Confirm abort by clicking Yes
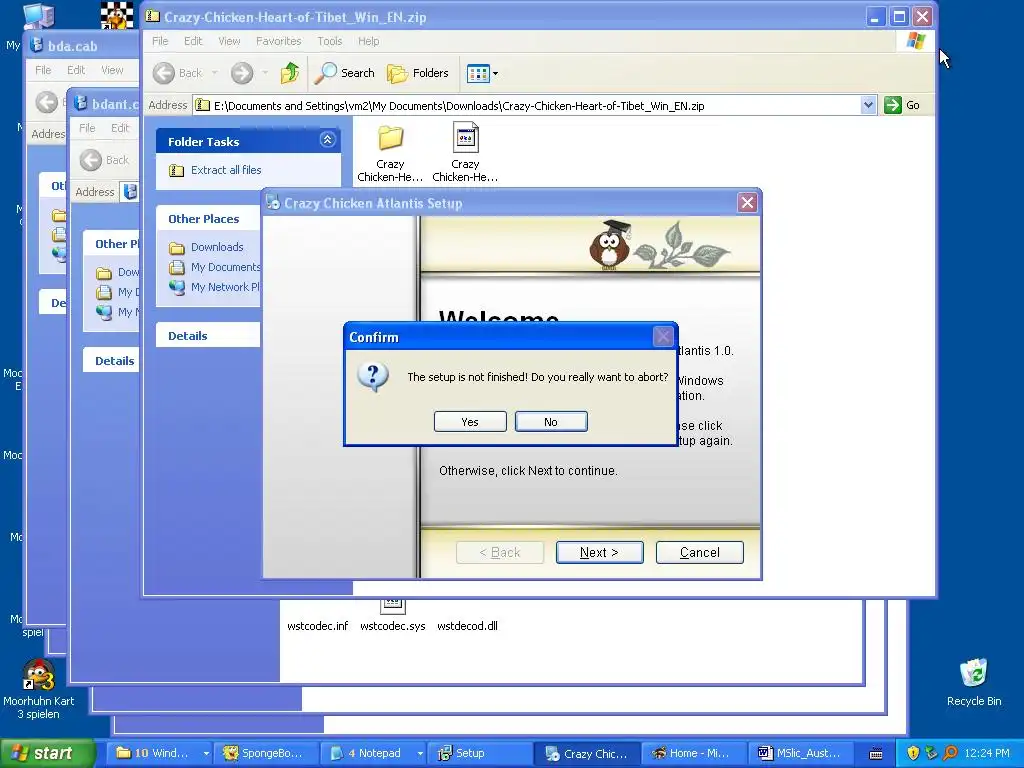The width and height of the screenshot is (1024, 768). tap(470, 422)
